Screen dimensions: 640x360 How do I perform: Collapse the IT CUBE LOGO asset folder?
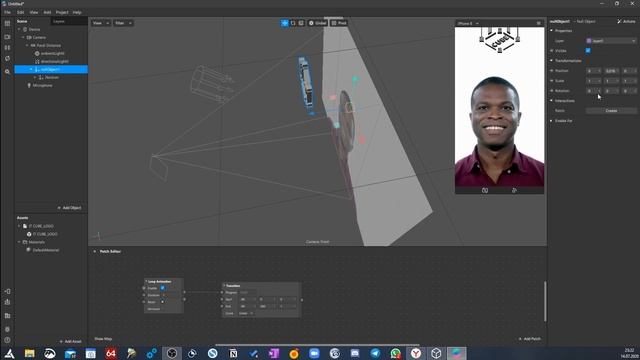[19, 226]
